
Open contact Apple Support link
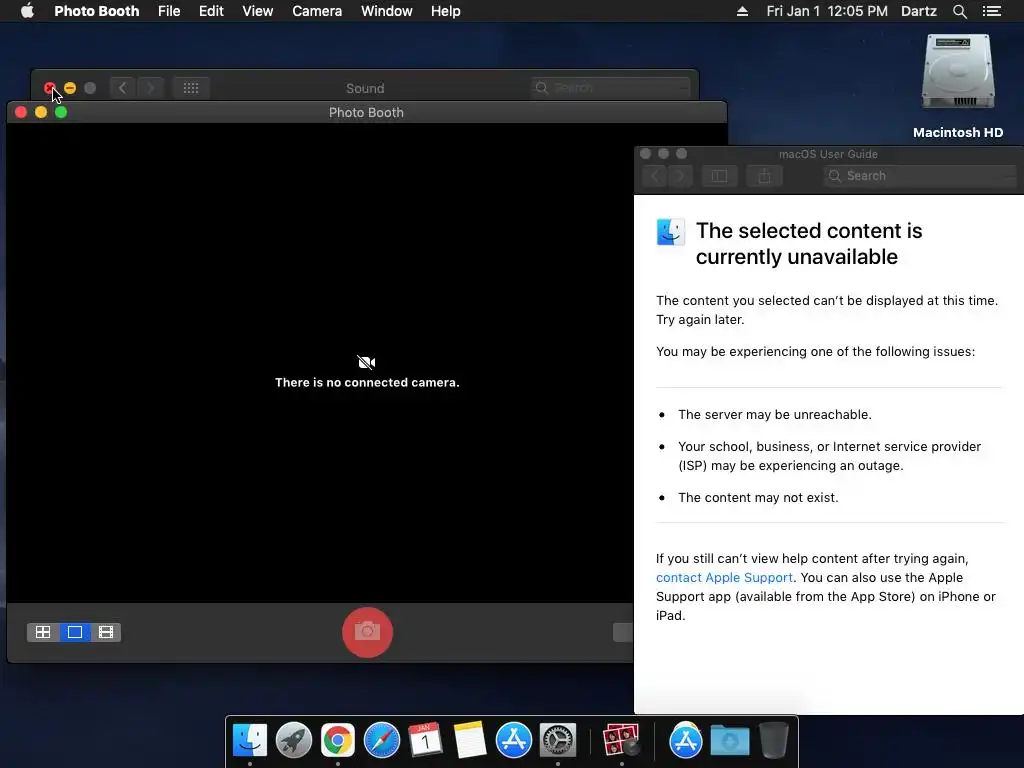724,577
